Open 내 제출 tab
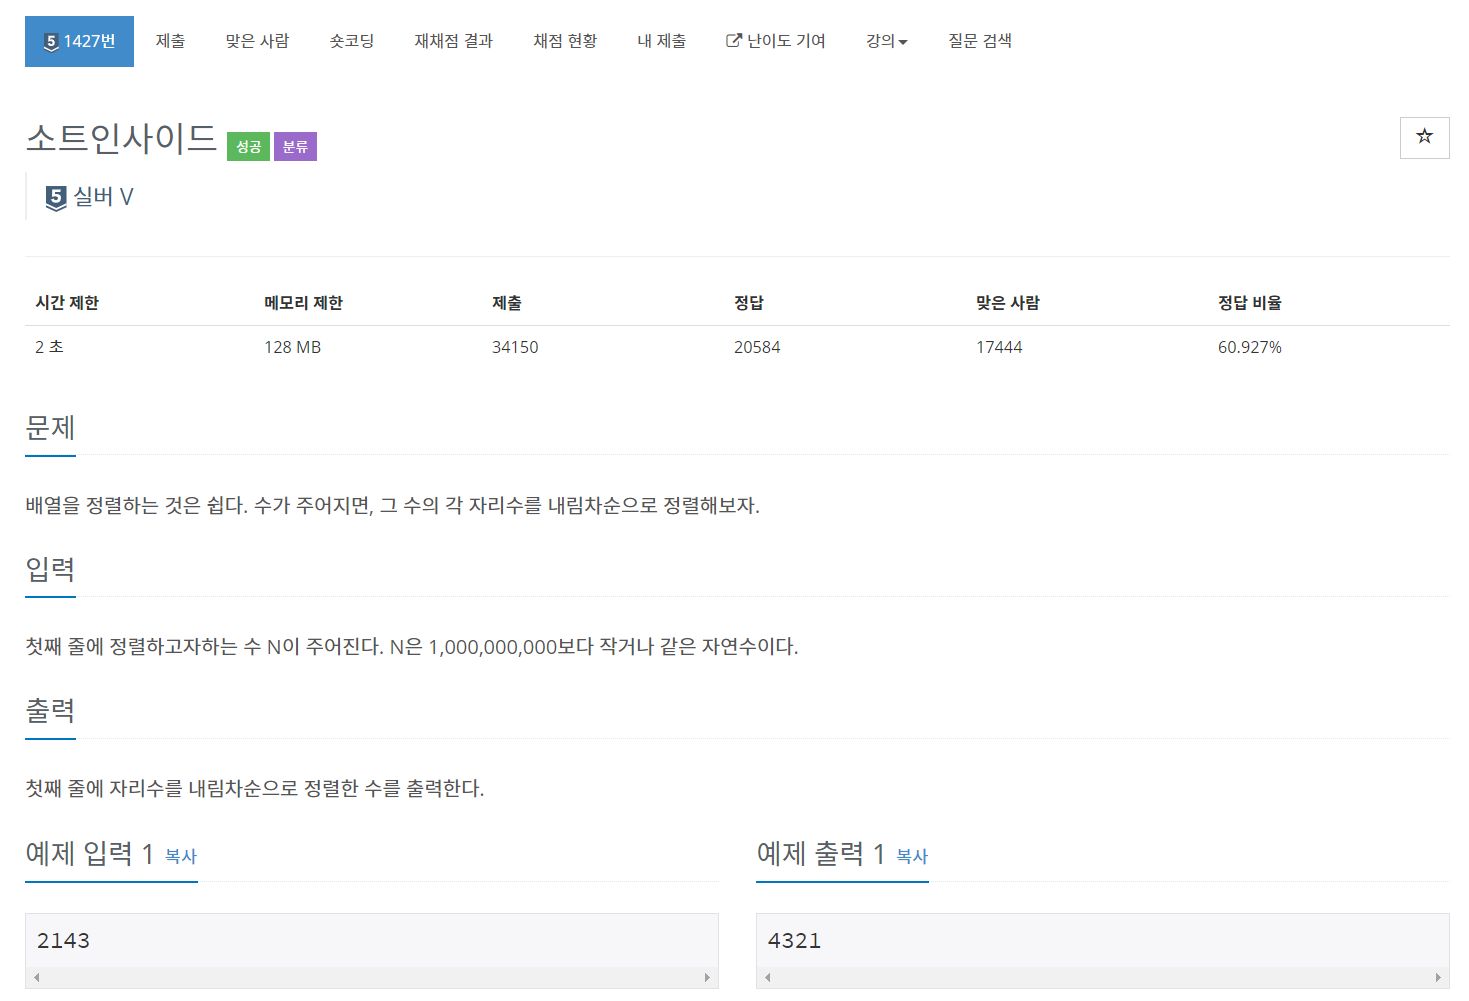 coord(662,41)
